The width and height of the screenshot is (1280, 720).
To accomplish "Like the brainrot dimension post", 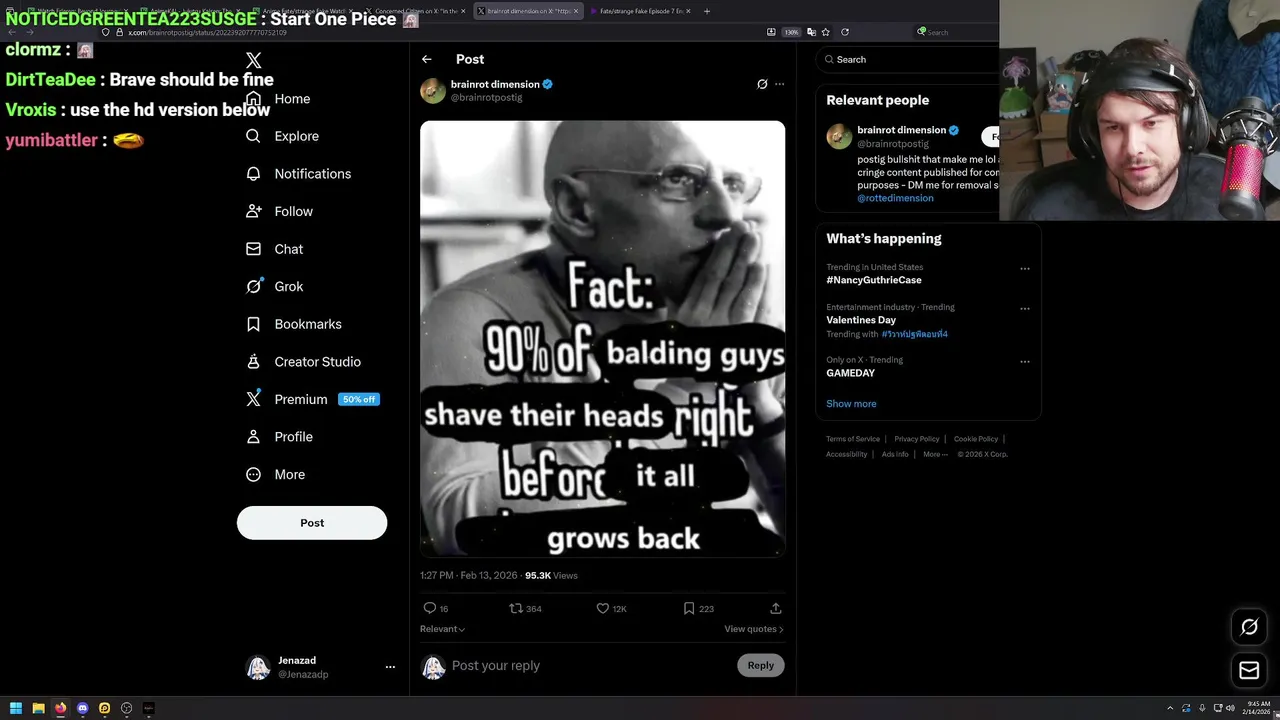I will [603, 608].
